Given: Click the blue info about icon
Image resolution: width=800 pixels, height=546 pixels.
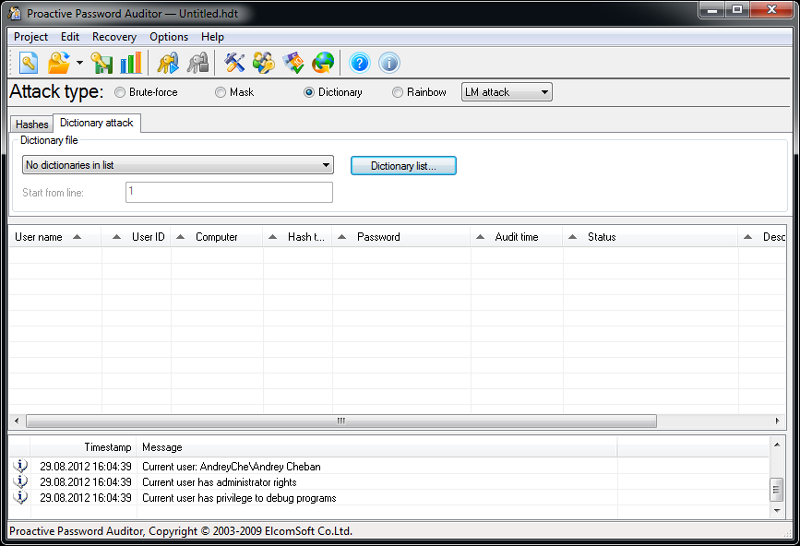Looking at the screenshot, I should [389, 63].
